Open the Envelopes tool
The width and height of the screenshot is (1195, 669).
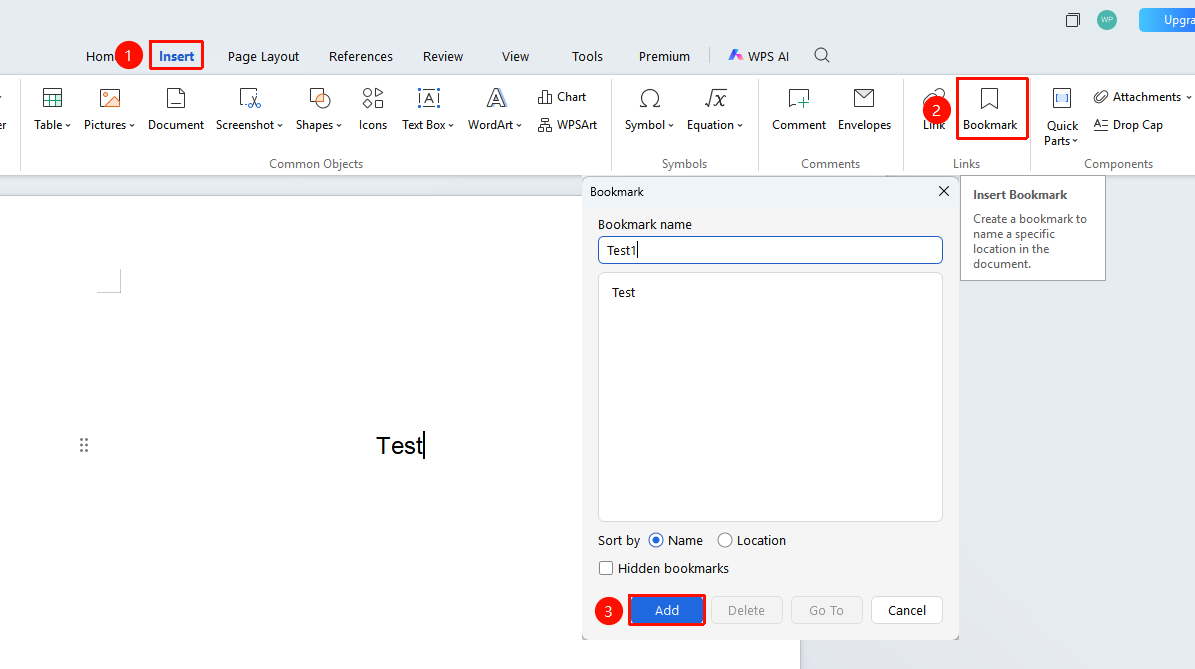tap(864, 109)
